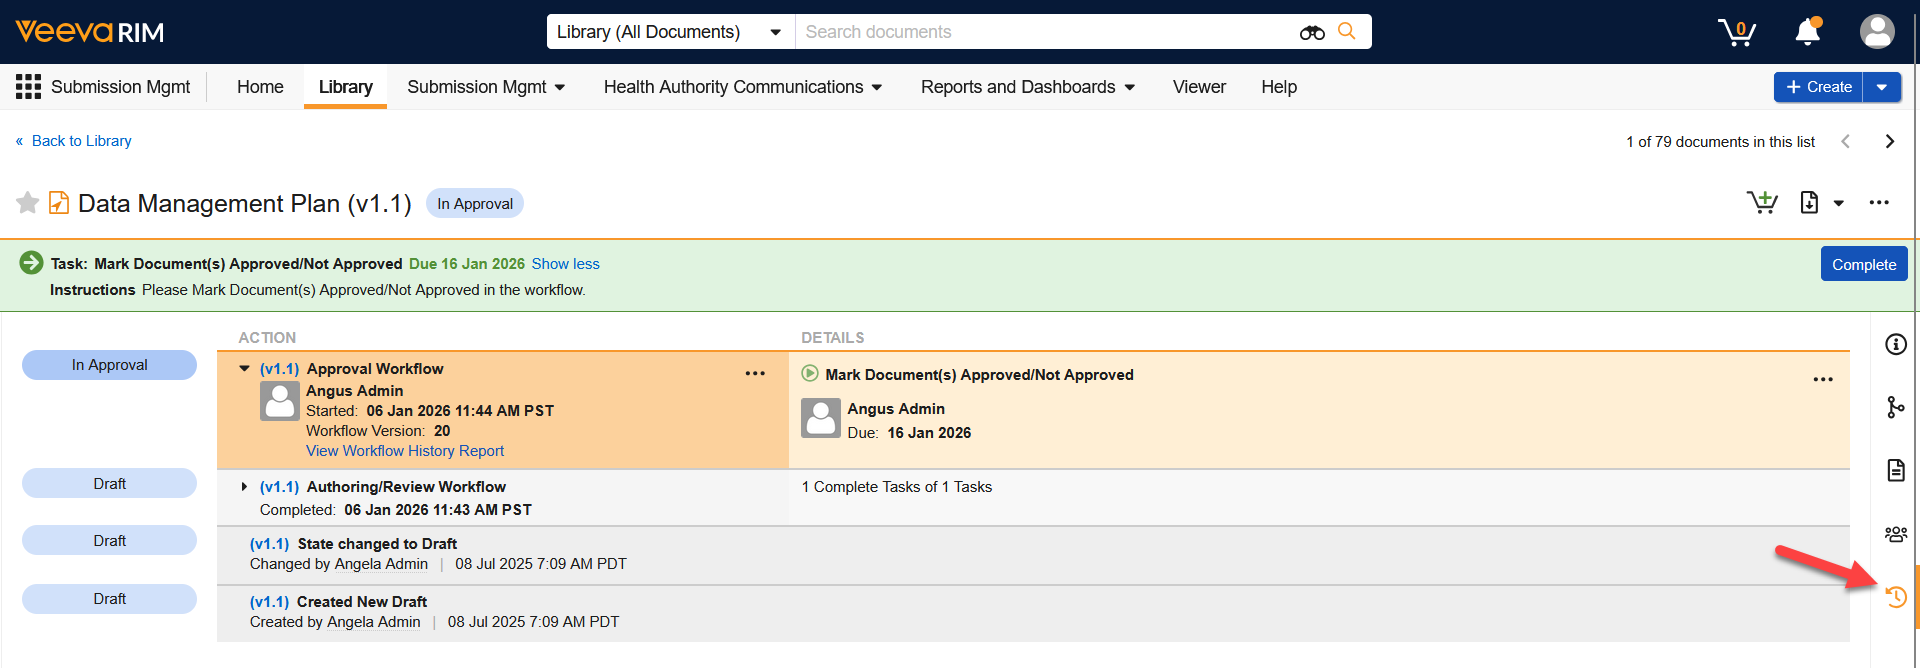The width and height of the screenshot is (1920, 668).
Task: Click the Veeva RIM logo
Action: pyautogui.click(x=89, y=32)
